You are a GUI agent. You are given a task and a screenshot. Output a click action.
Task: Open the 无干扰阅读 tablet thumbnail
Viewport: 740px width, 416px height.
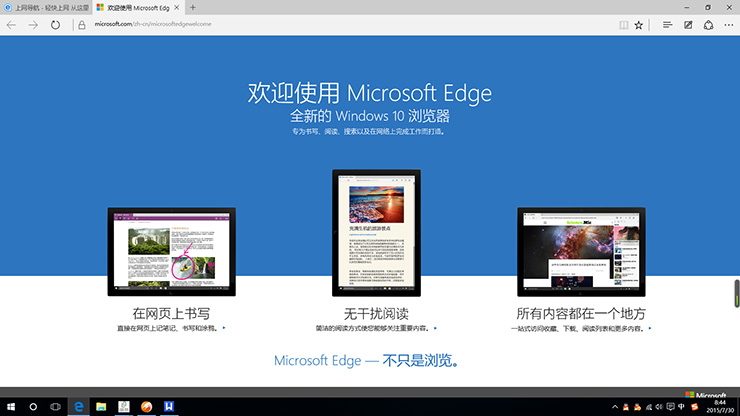[x=376, y=233]
